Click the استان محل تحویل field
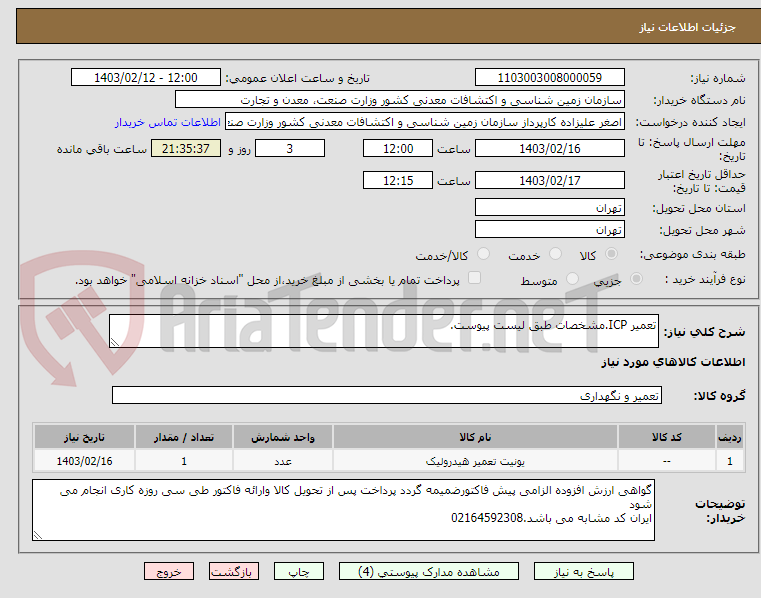The width and height of the screenshot is (761, 598). (549, 208)
